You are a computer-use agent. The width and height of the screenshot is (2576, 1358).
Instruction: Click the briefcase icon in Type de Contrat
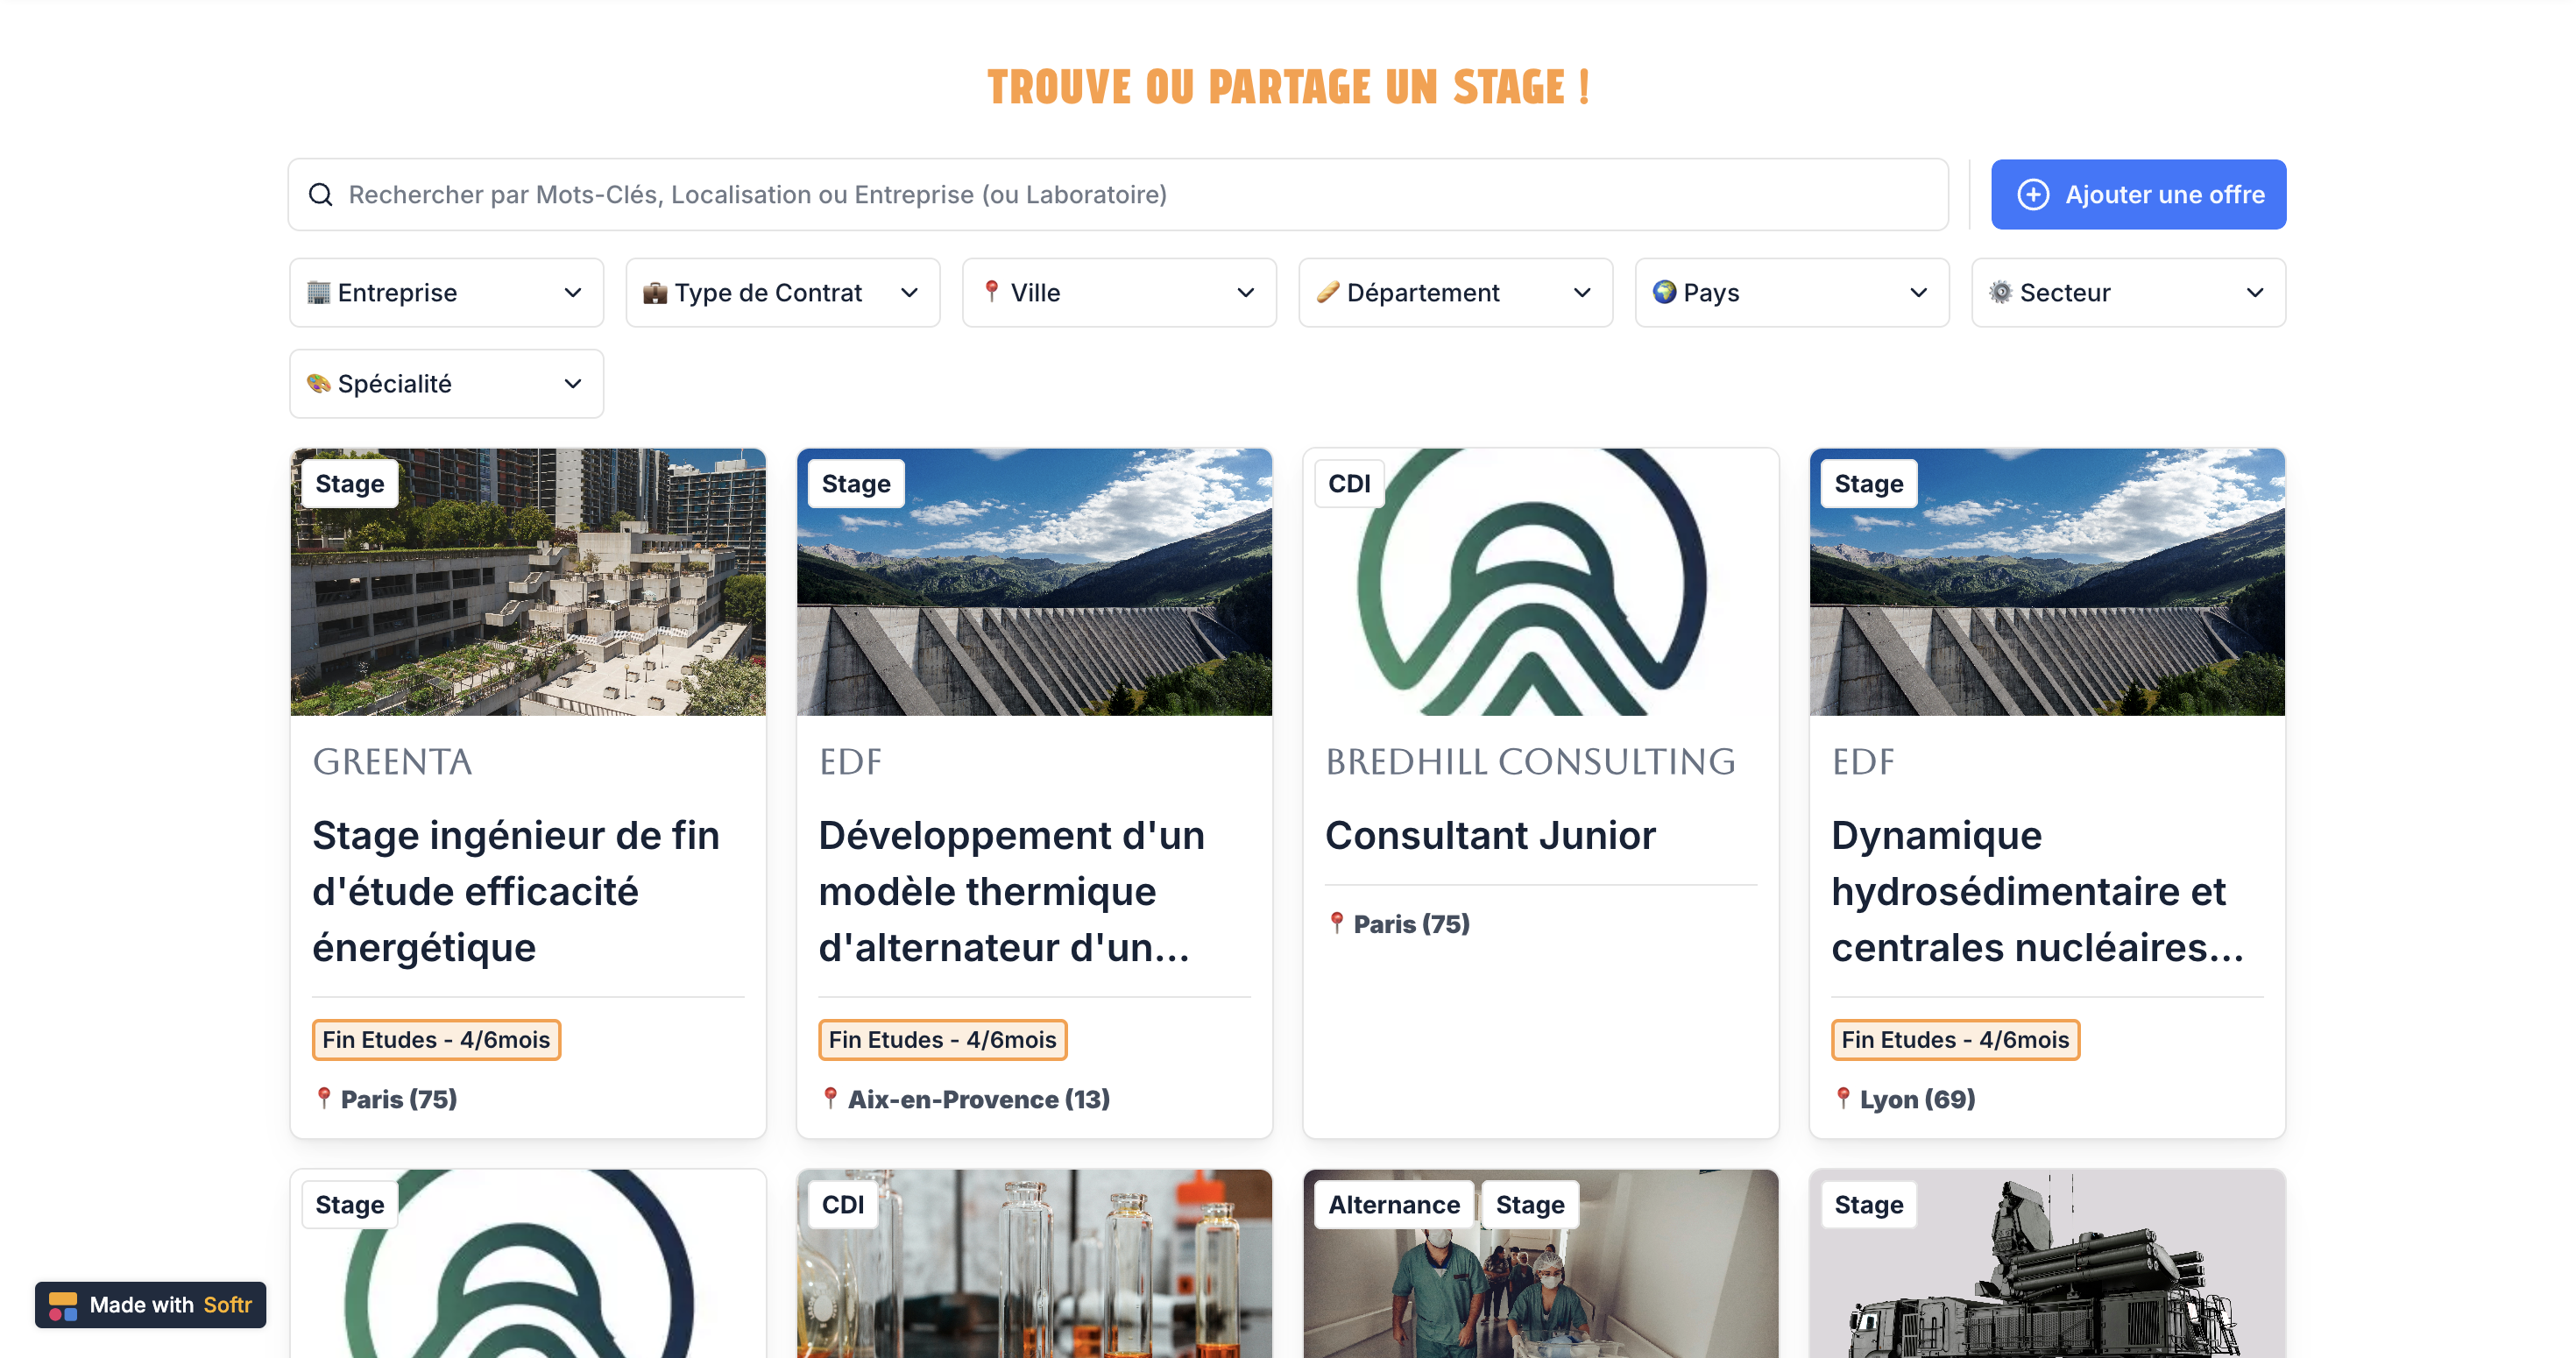click(655, 292)
